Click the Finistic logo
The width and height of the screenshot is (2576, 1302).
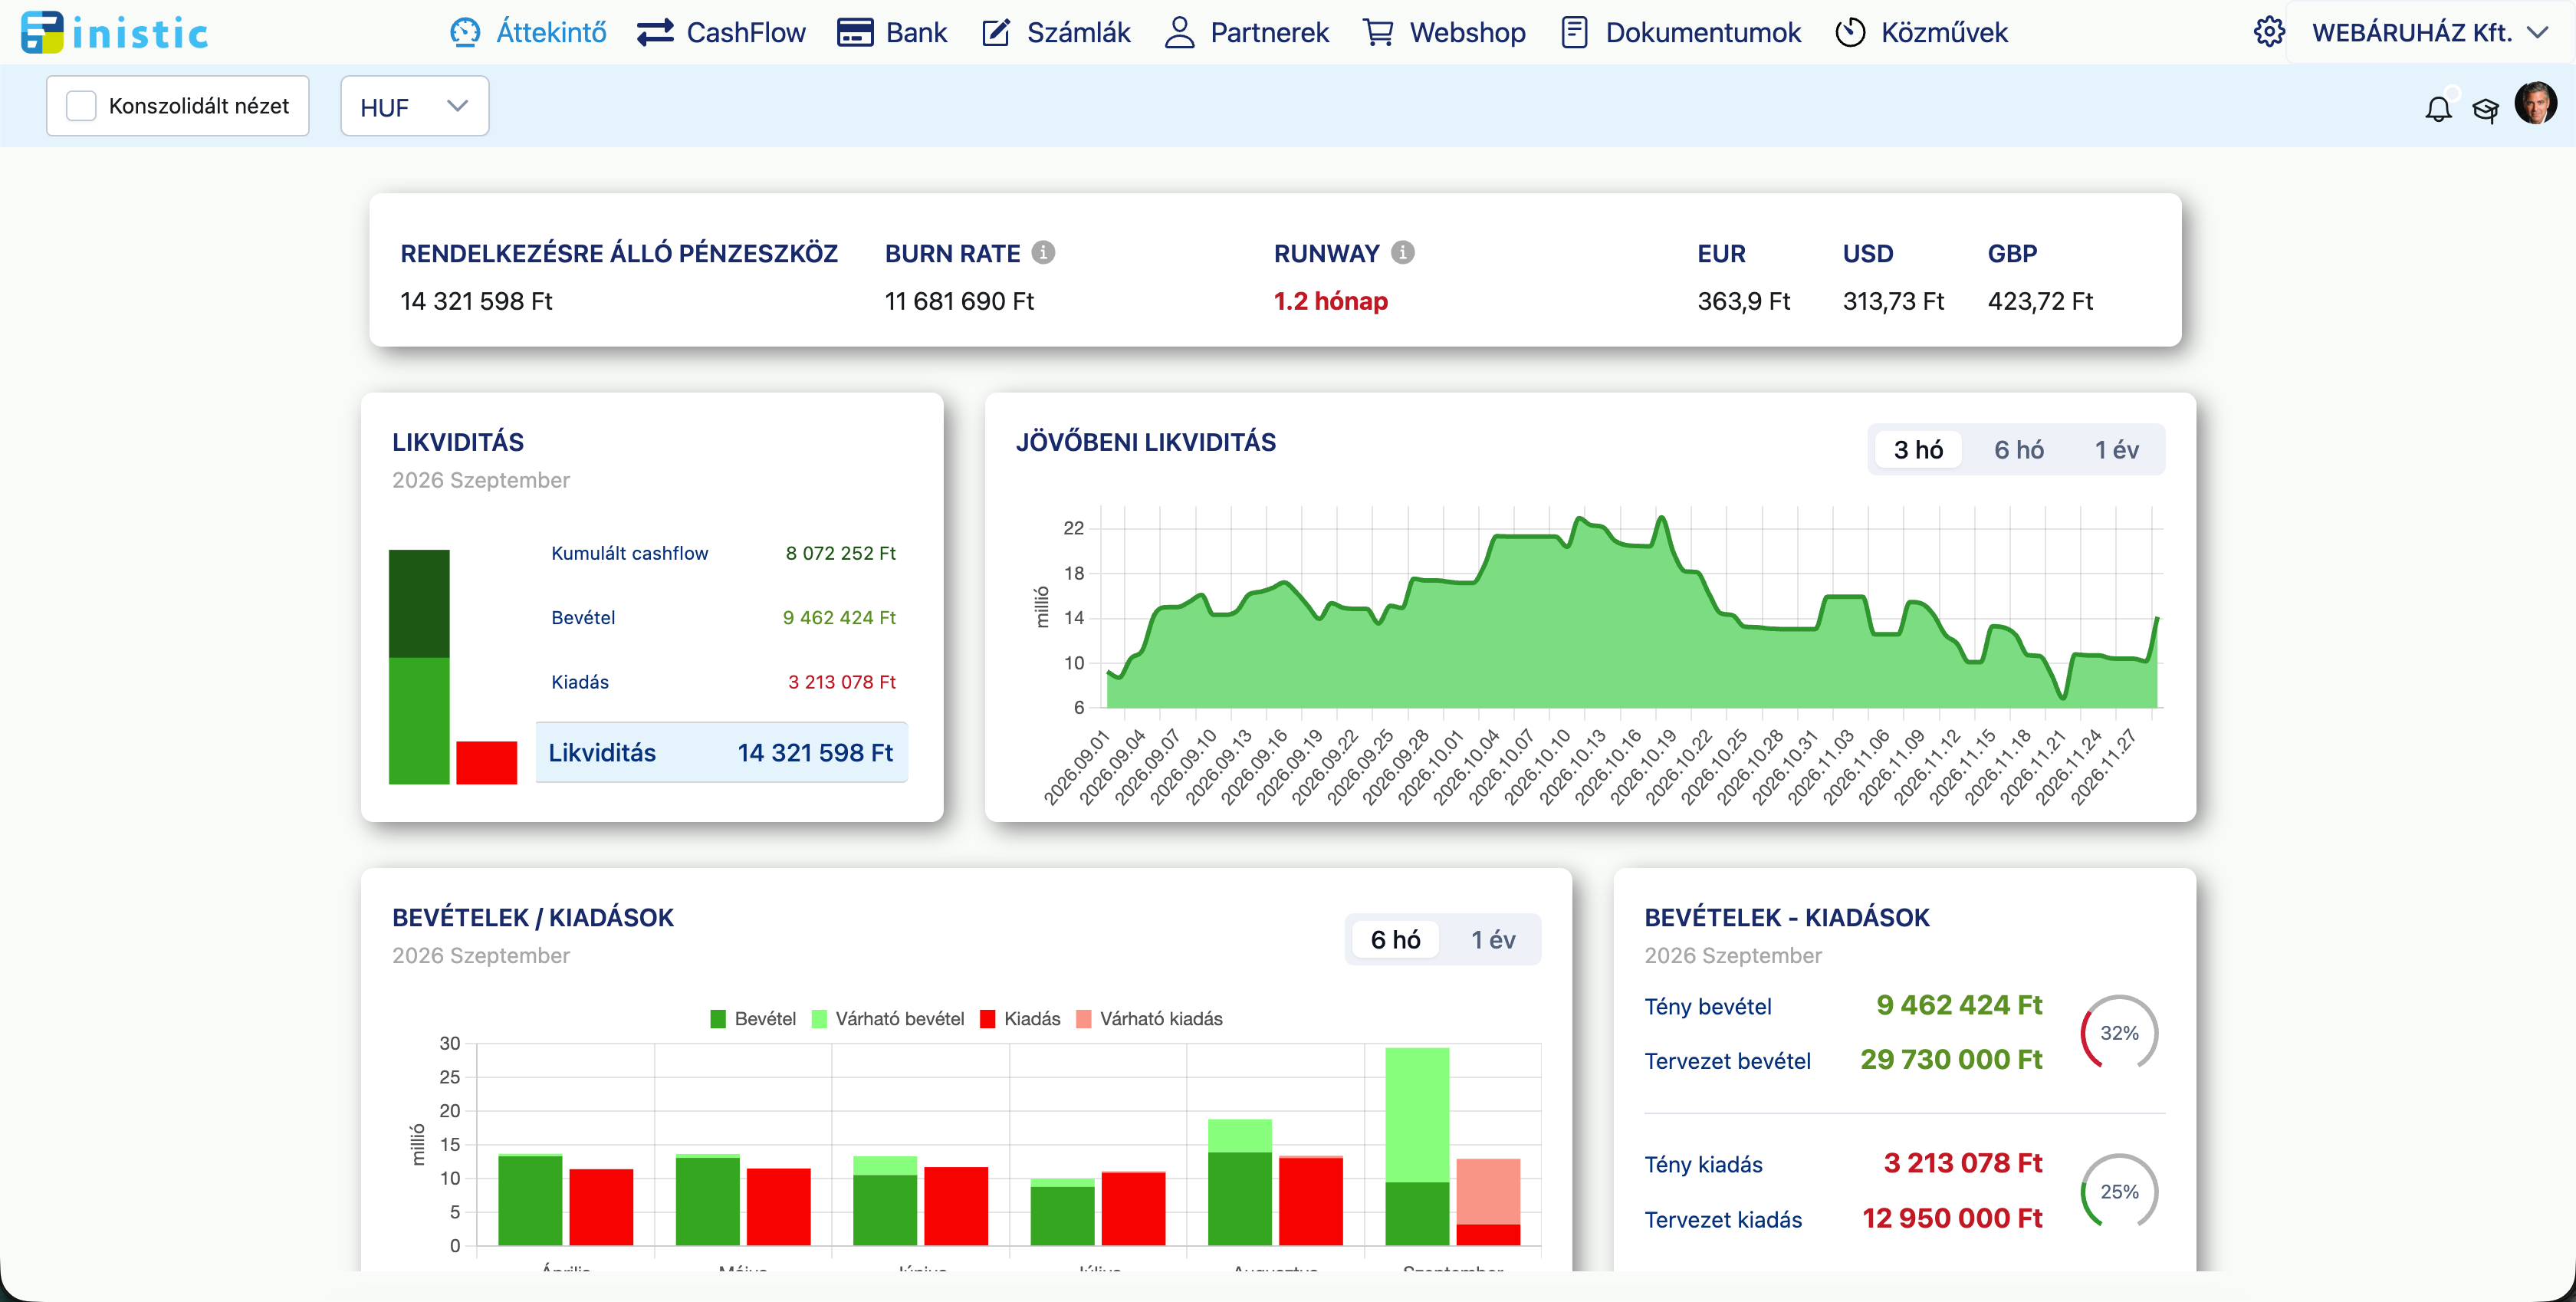[x=114, y=33]
